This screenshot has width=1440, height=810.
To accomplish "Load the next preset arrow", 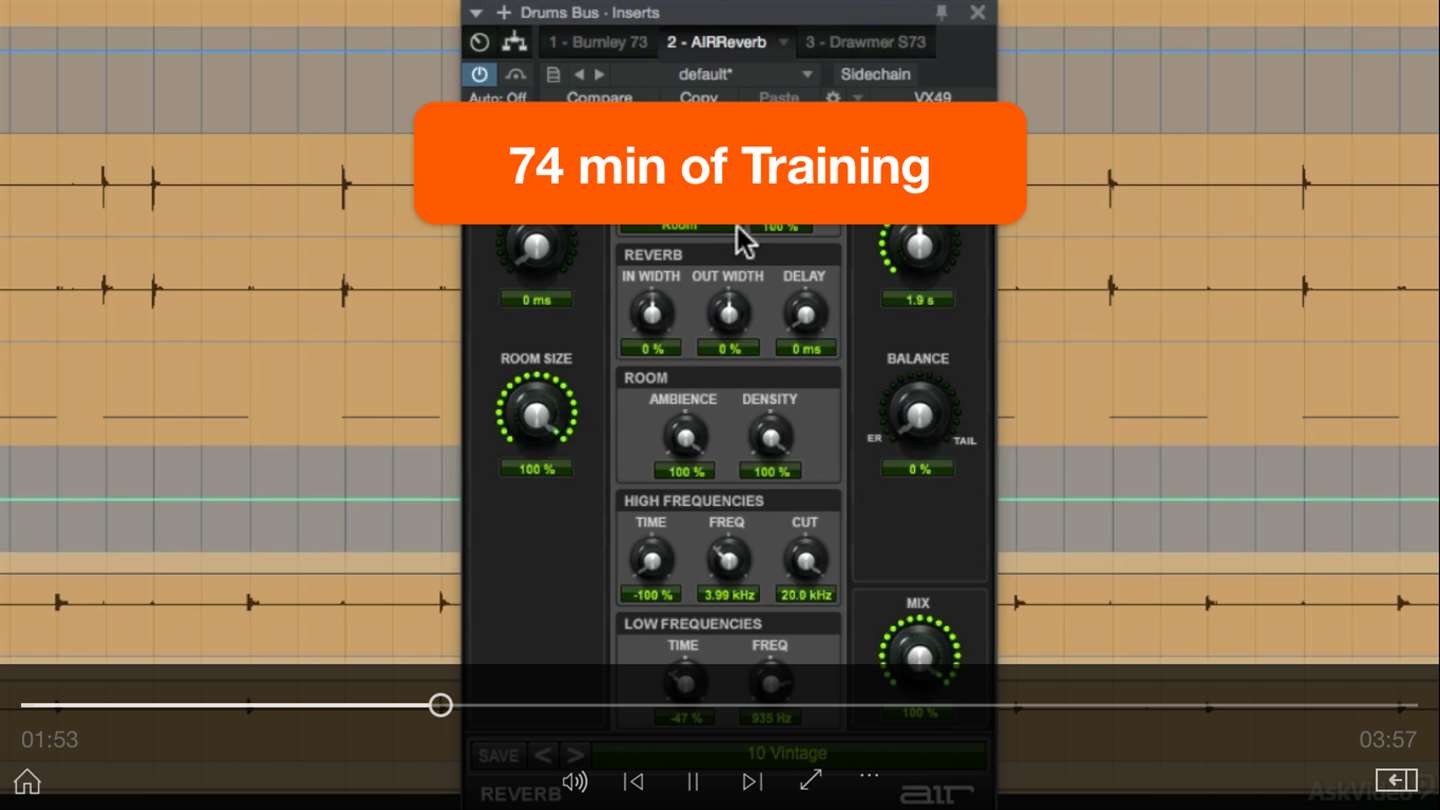I will pyautogui.click(x=599, y=74).
